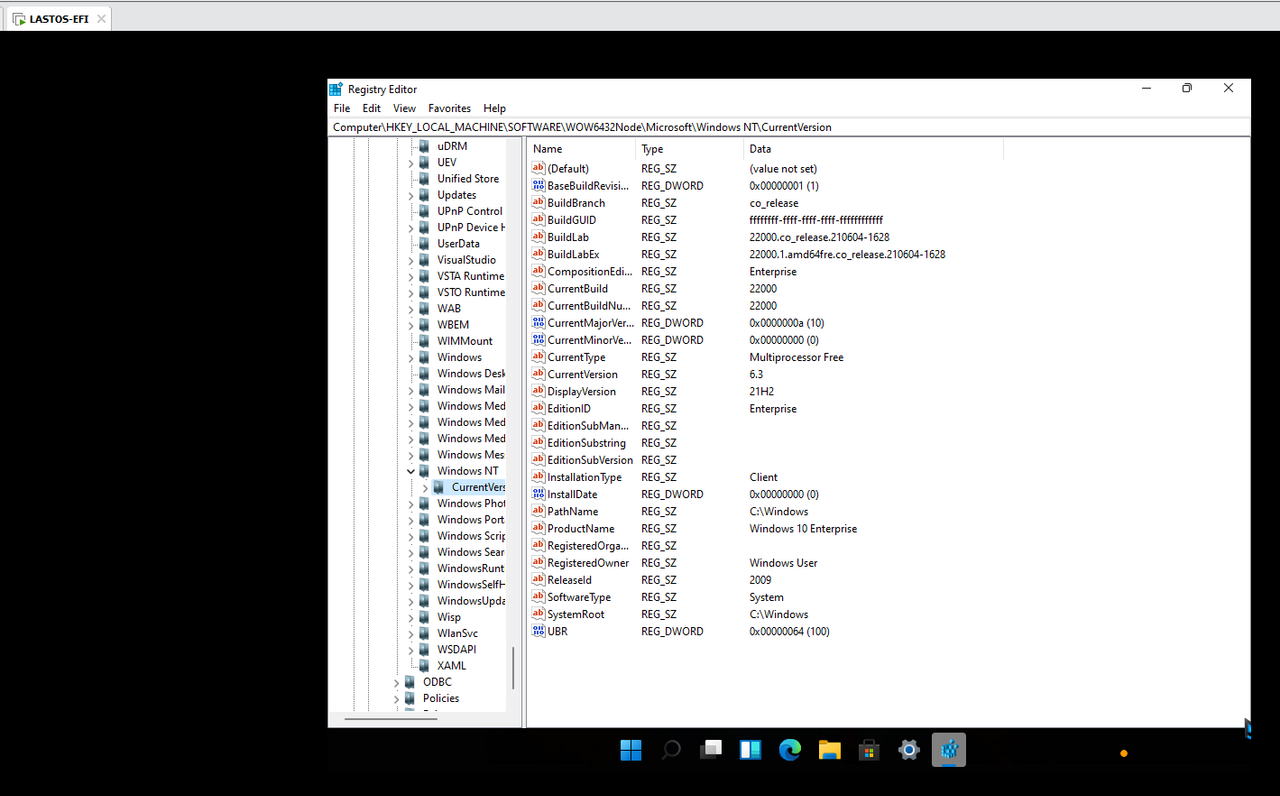Viewport: 1280px width, 796px height.
Task: Open the Windows Start menu icon
Action: [x=631, y=750]
